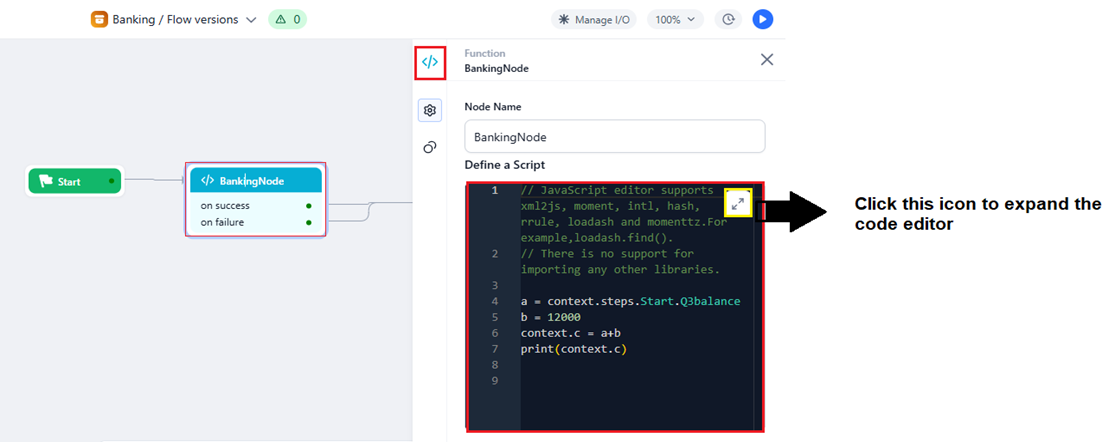The width and height of the screenshot is (1115, 442).
Task: Click the Function BankingNode panel title
Action: tap(496, 61)
